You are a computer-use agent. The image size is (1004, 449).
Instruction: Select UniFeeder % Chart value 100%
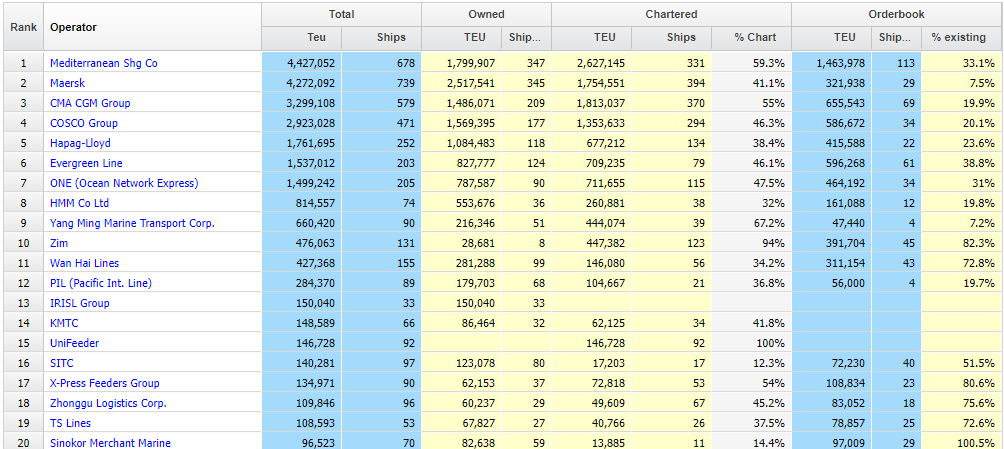(x=752, y=343)
